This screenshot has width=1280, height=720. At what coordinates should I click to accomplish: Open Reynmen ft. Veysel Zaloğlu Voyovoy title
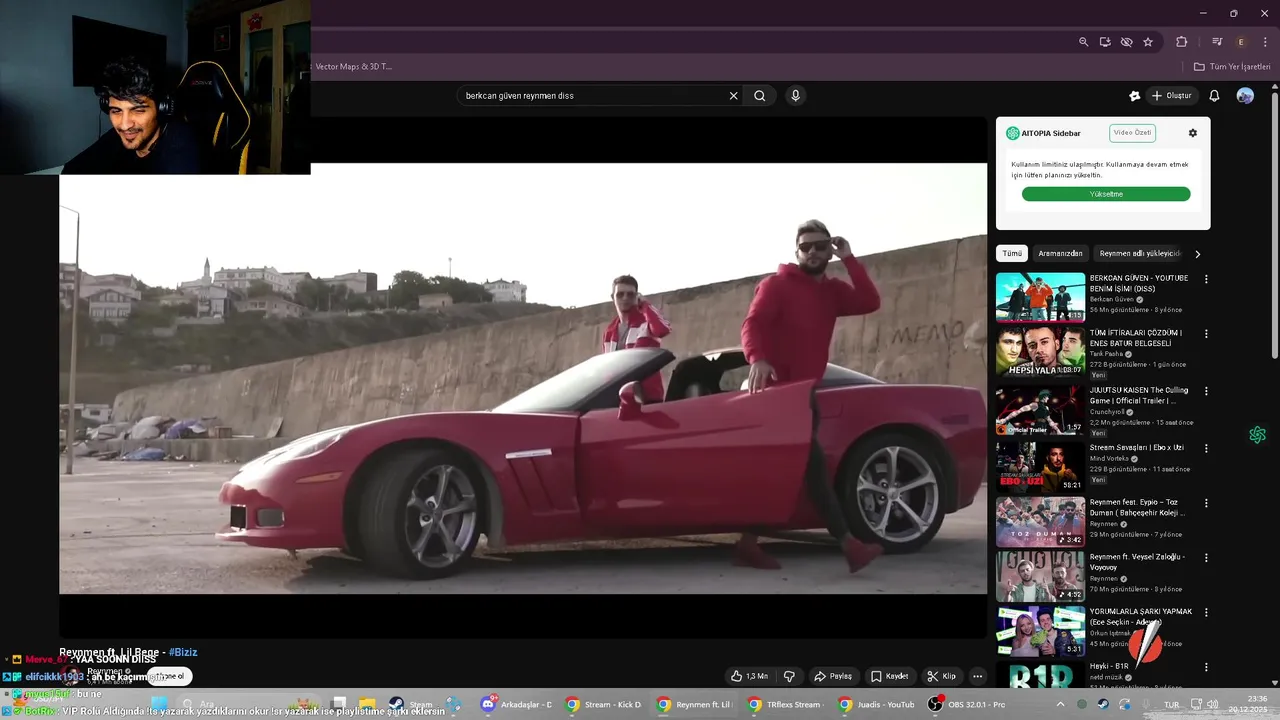1137,561
